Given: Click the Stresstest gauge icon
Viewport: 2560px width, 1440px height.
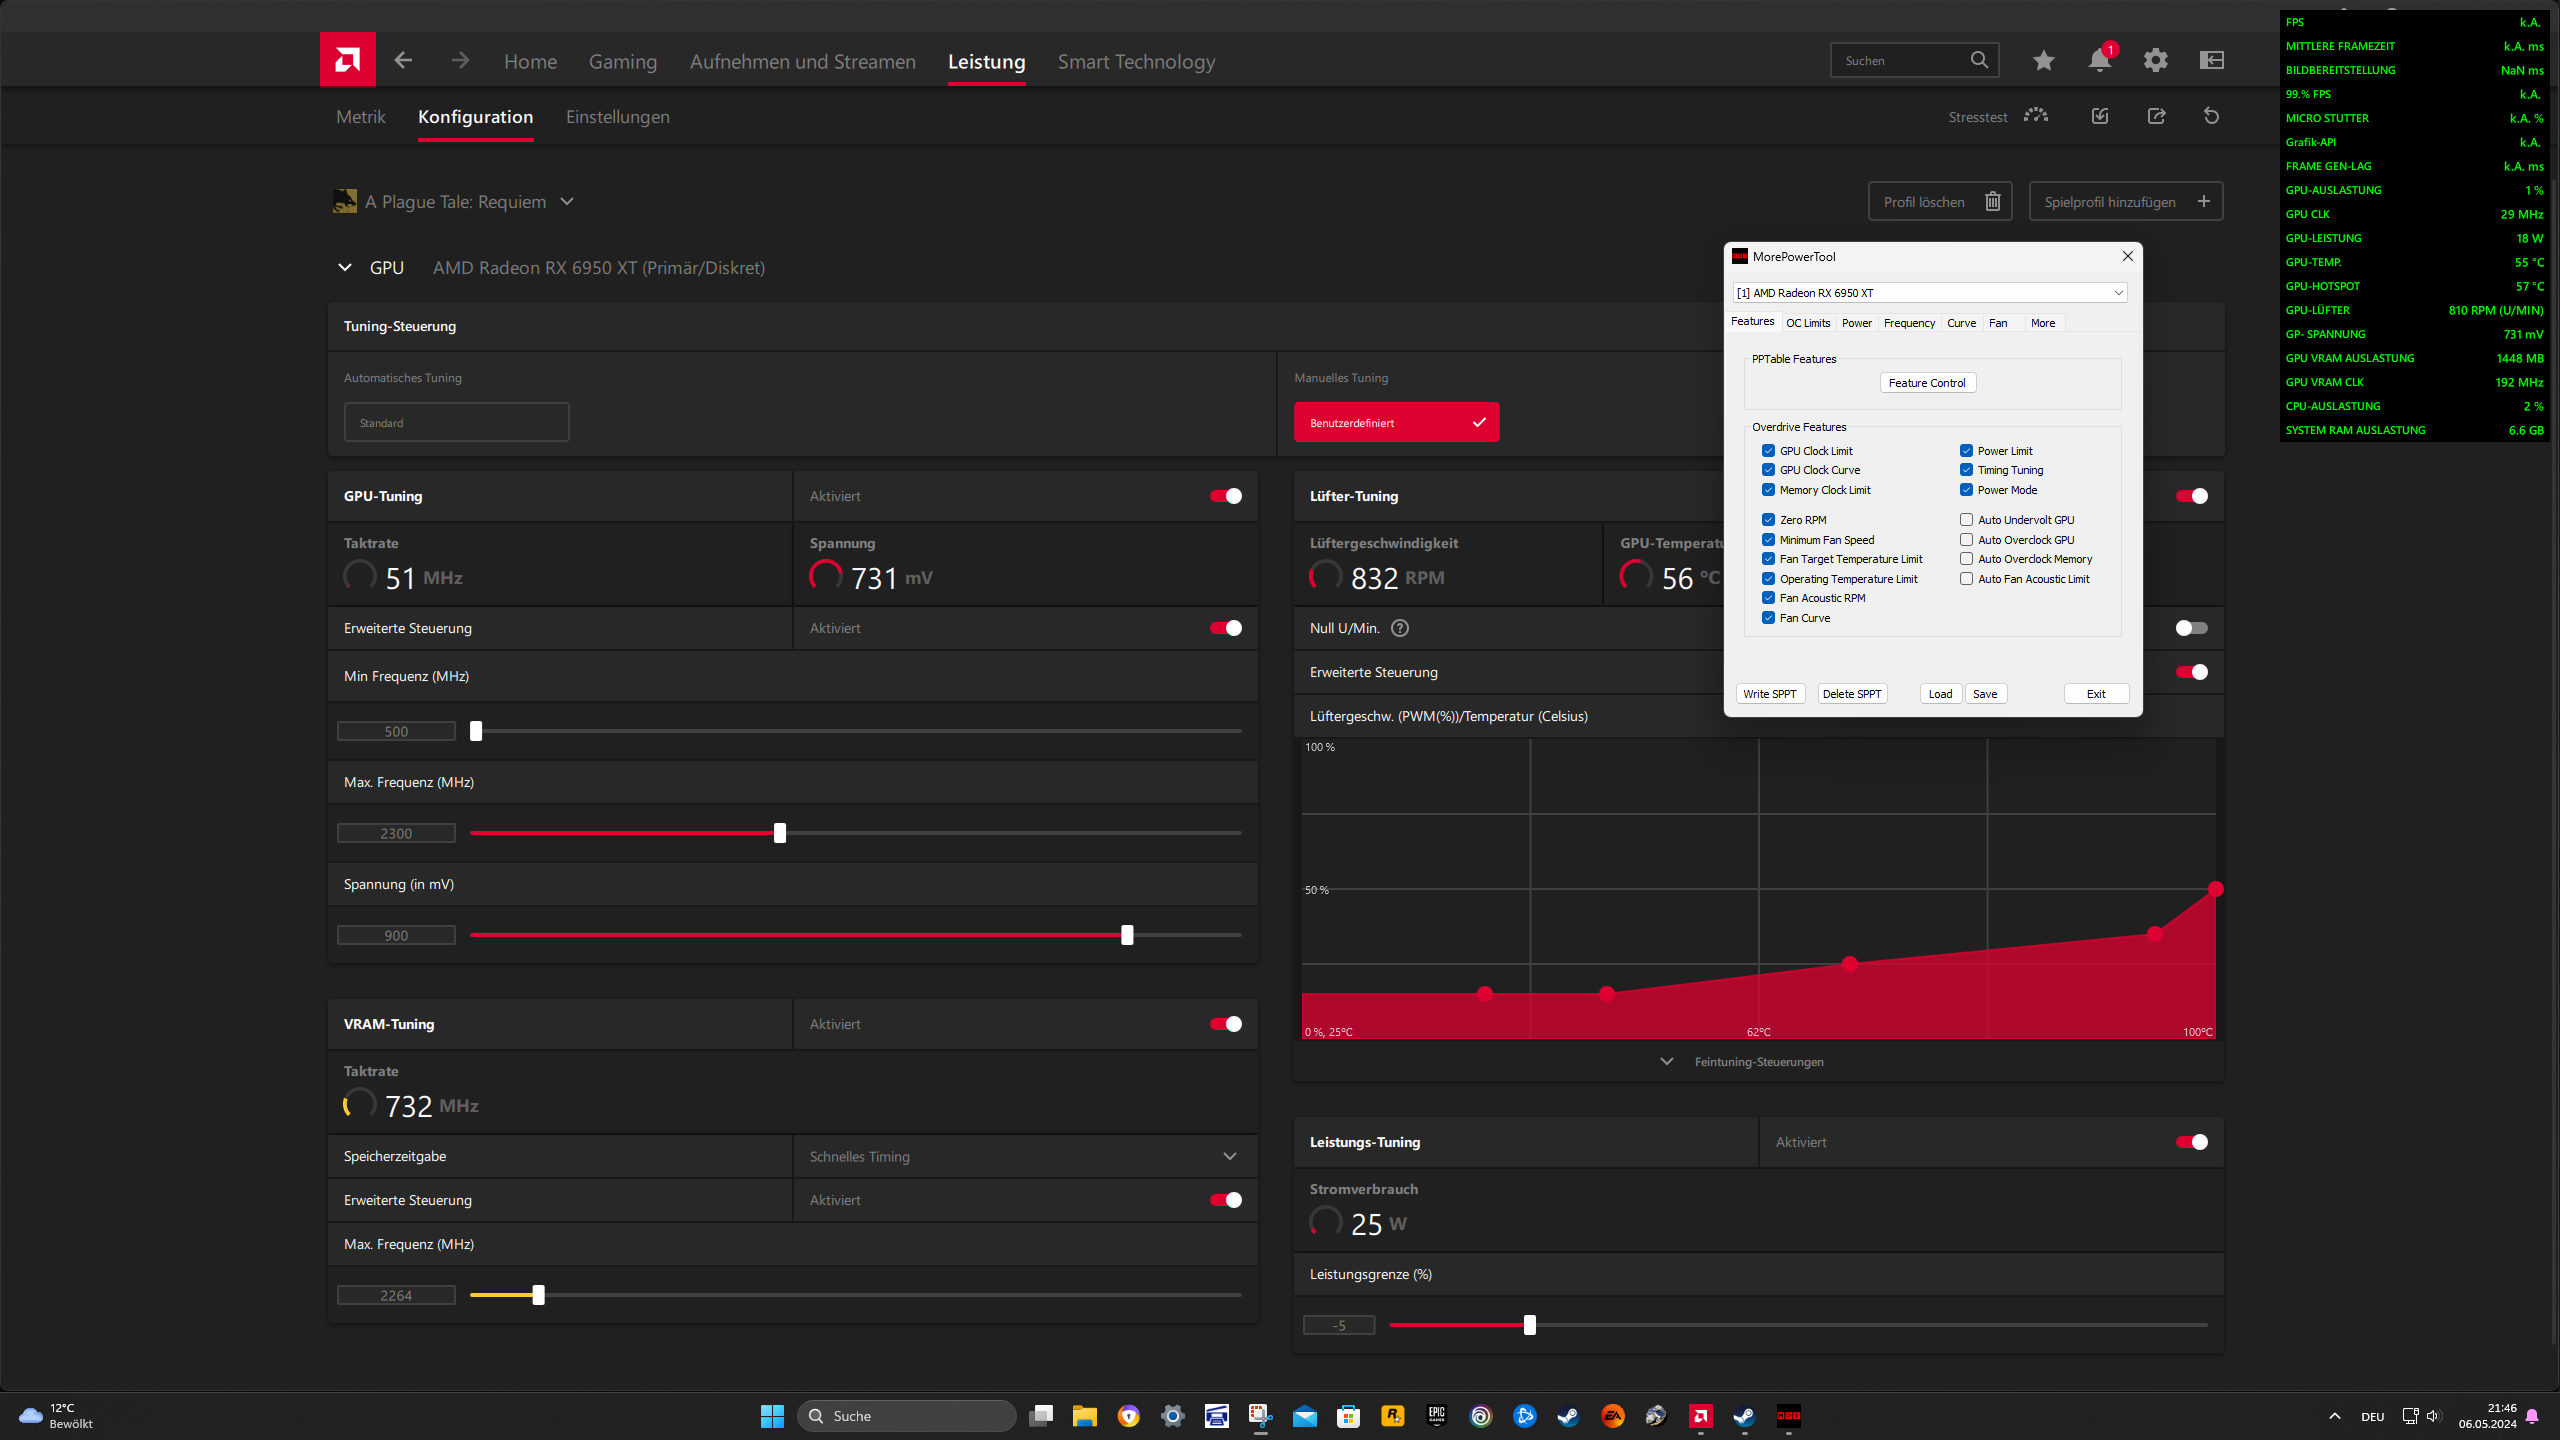Looking at the screenshot, I should (x=2035, y=116).
